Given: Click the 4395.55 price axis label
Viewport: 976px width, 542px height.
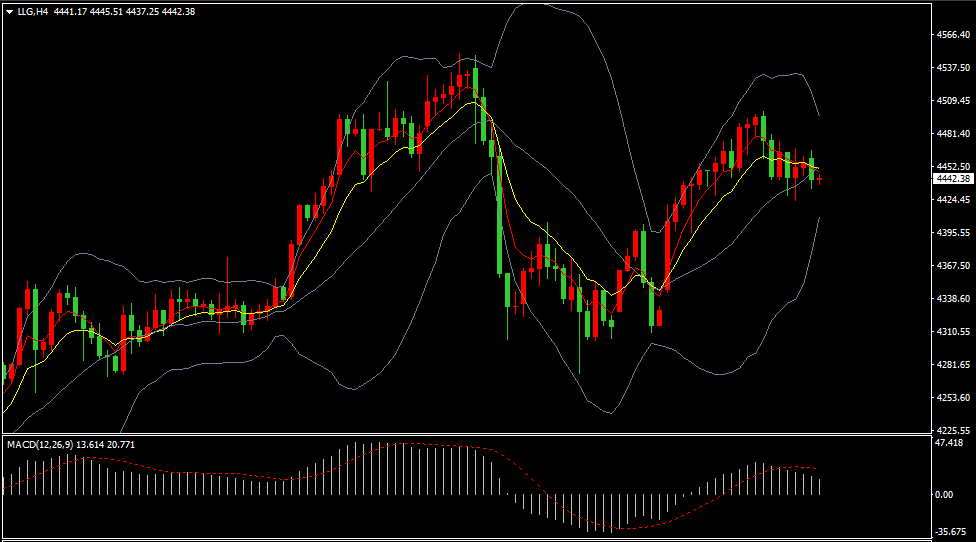Looking at the screenshot, I should (951, 233).
